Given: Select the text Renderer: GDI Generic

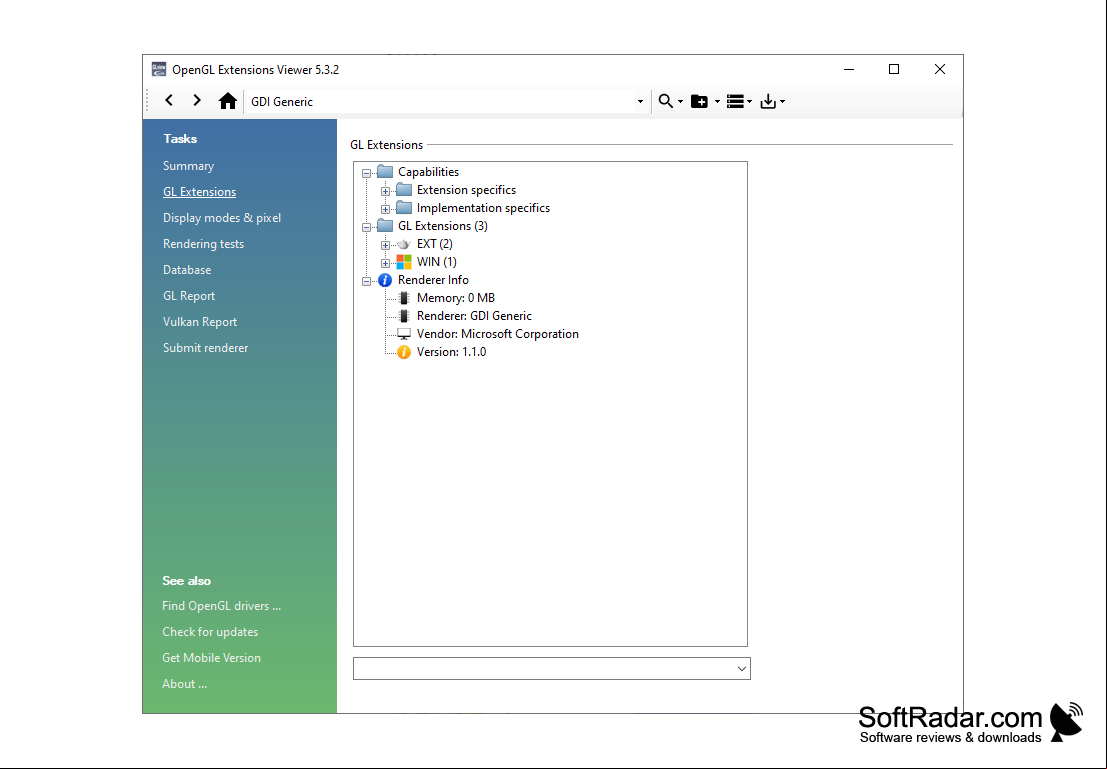Looking at the screenshot, I should coord(474,316).
